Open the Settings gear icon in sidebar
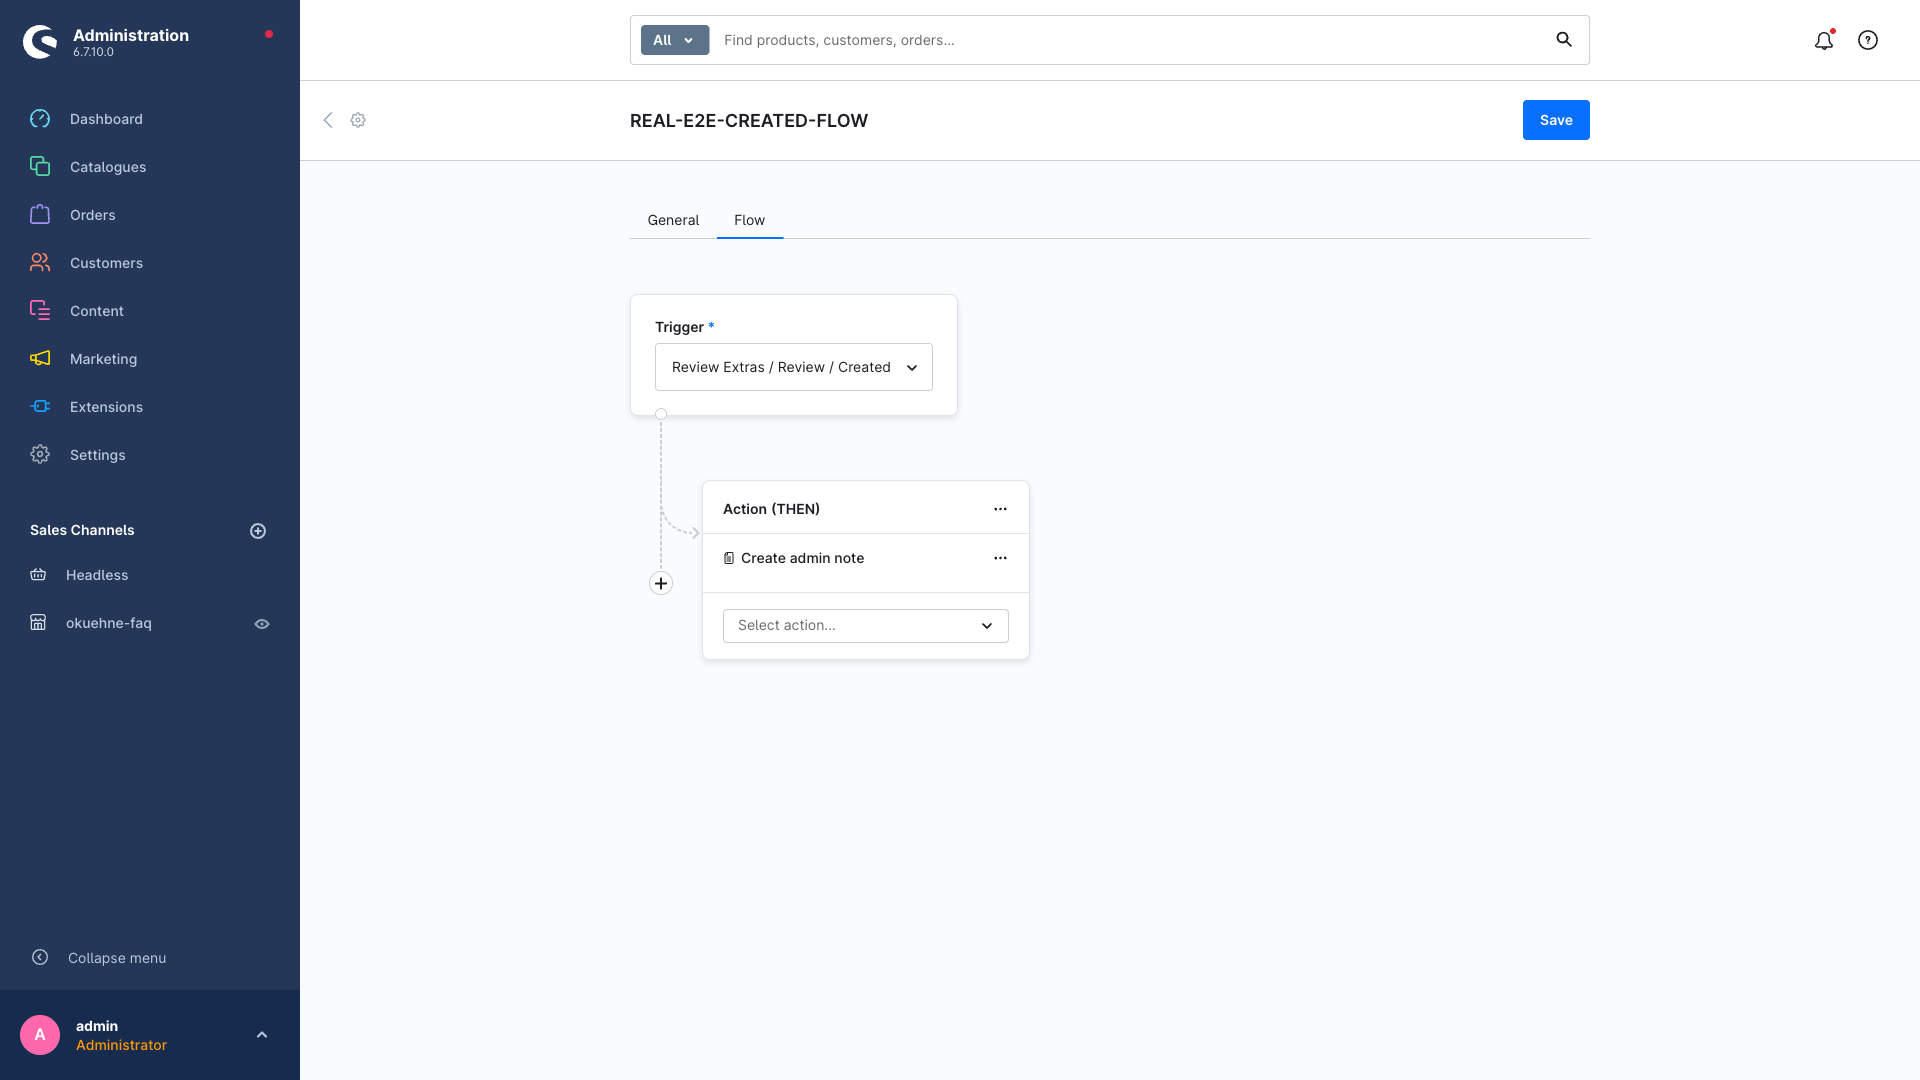 (40, 455)
